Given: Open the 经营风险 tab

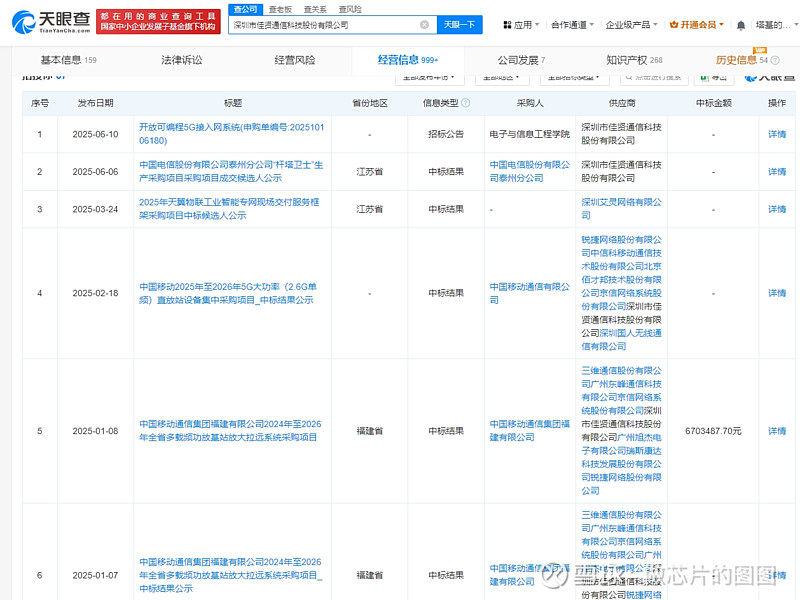Looking at the screenshot, I should [x=295, y=60].
